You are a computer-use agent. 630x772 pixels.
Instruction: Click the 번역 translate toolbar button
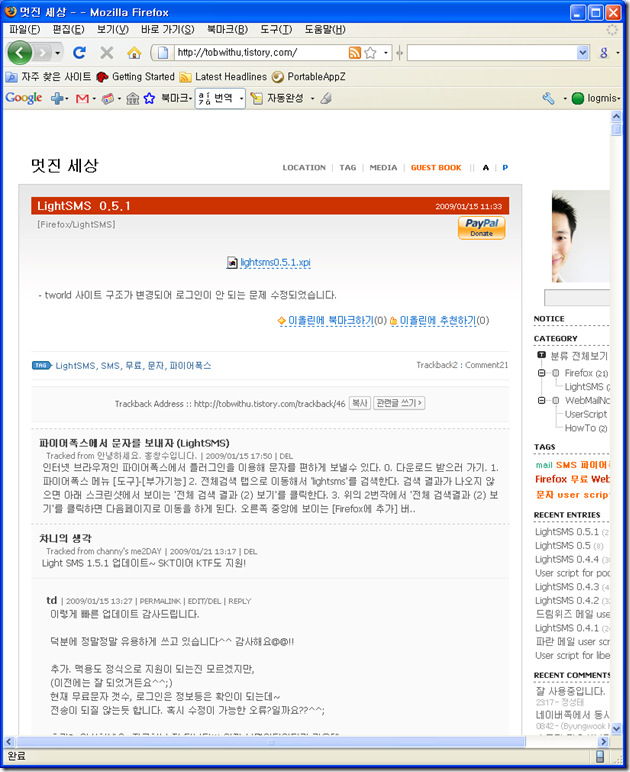pyautogui.click(x=216, y=98)
